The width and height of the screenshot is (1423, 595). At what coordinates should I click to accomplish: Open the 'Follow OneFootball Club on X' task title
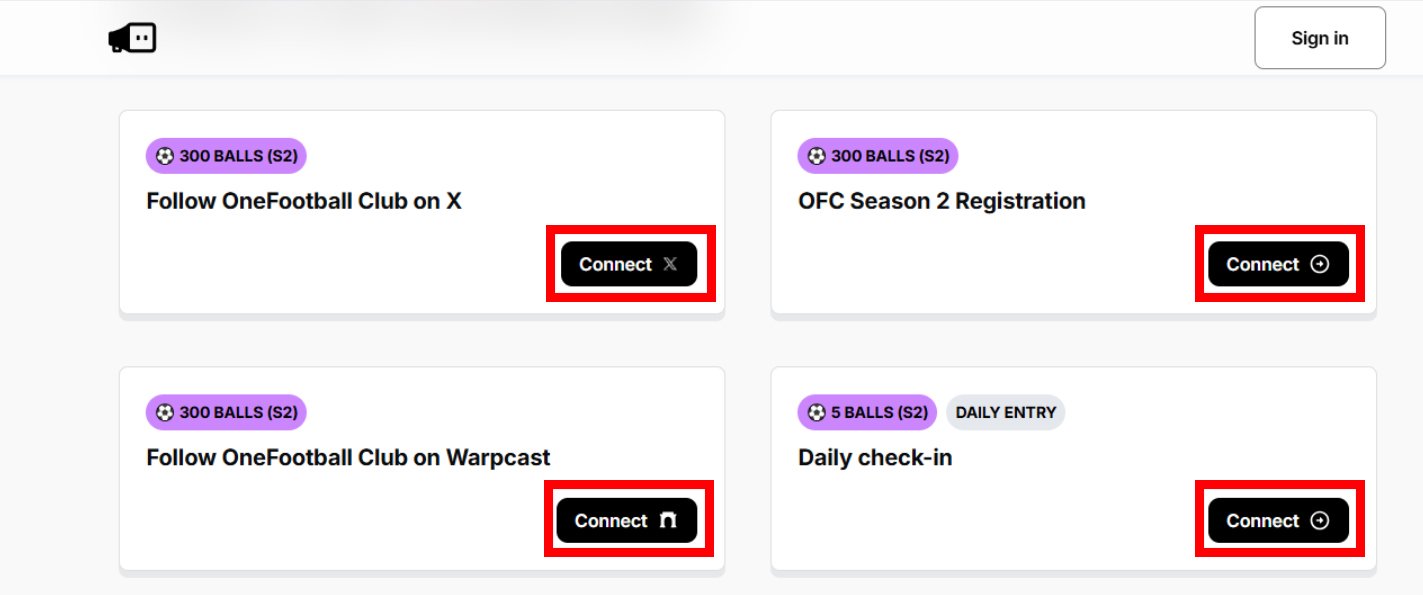(304, 201)
